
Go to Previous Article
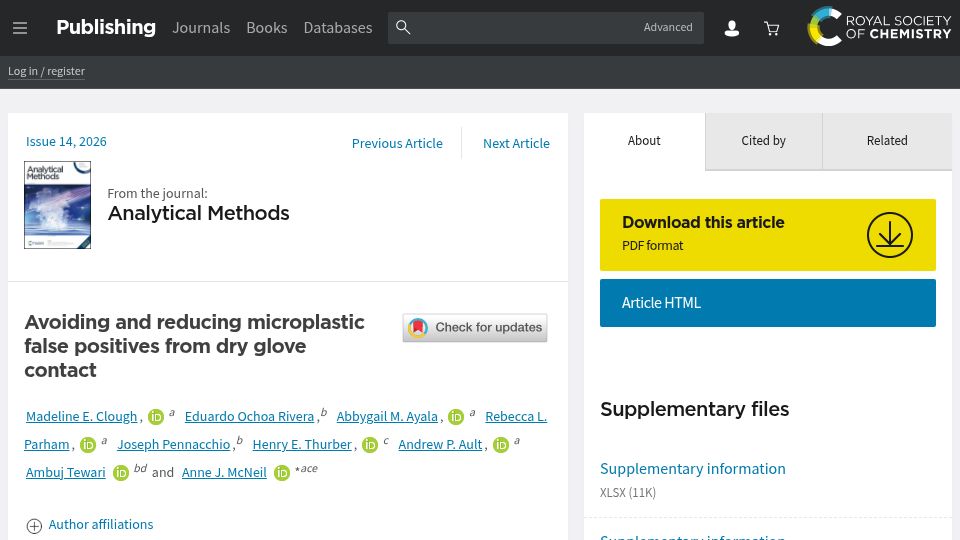[397, 143]
